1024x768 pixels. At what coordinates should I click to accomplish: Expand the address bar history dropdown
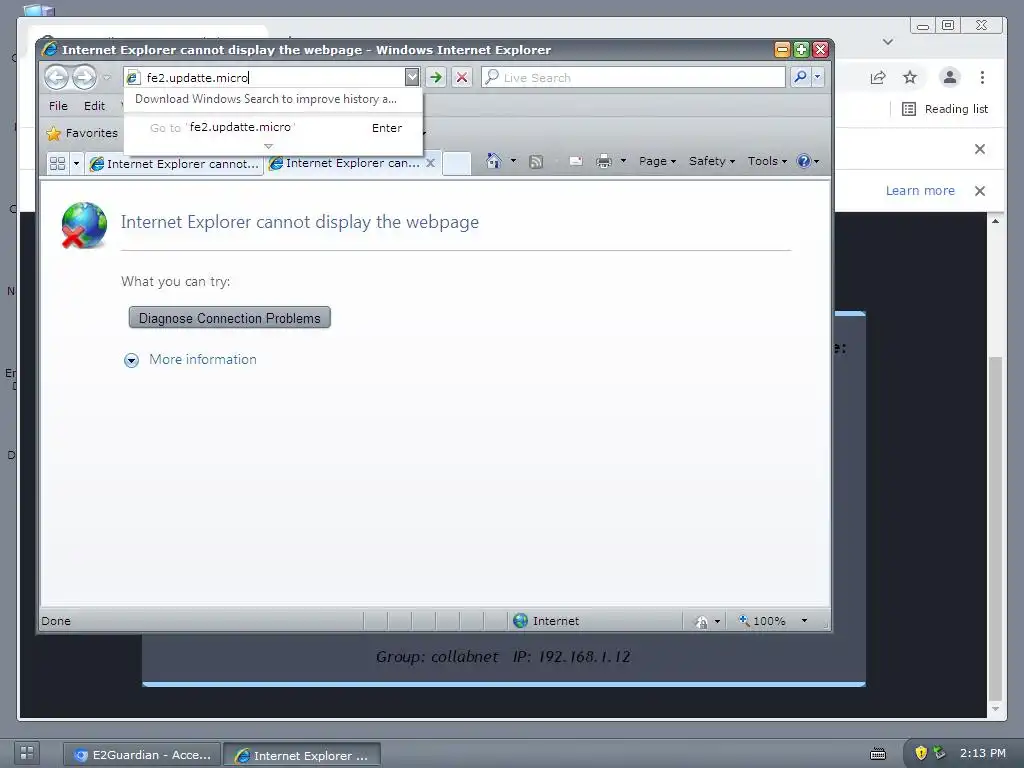pos(412,78)
